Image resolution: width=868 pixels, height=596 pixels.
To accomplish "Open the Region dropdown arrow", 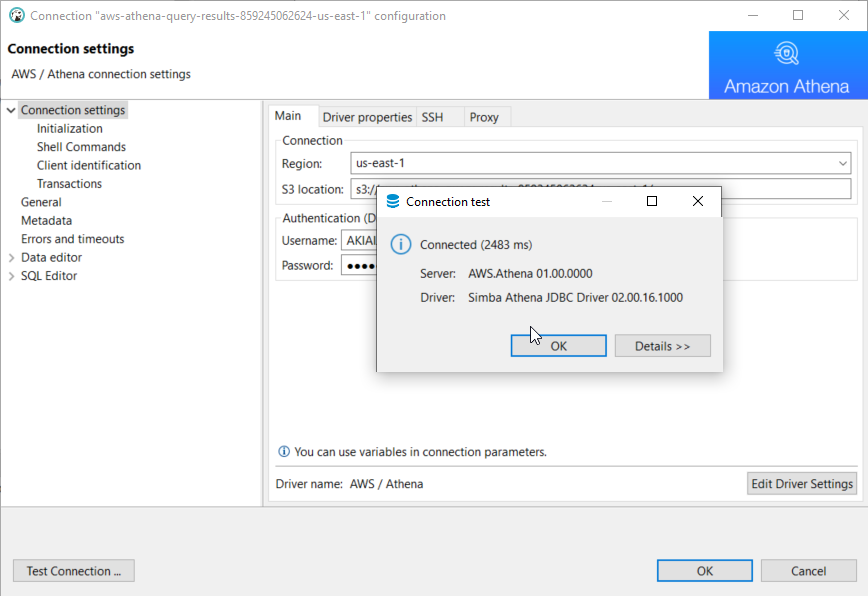I will point(843,163).
